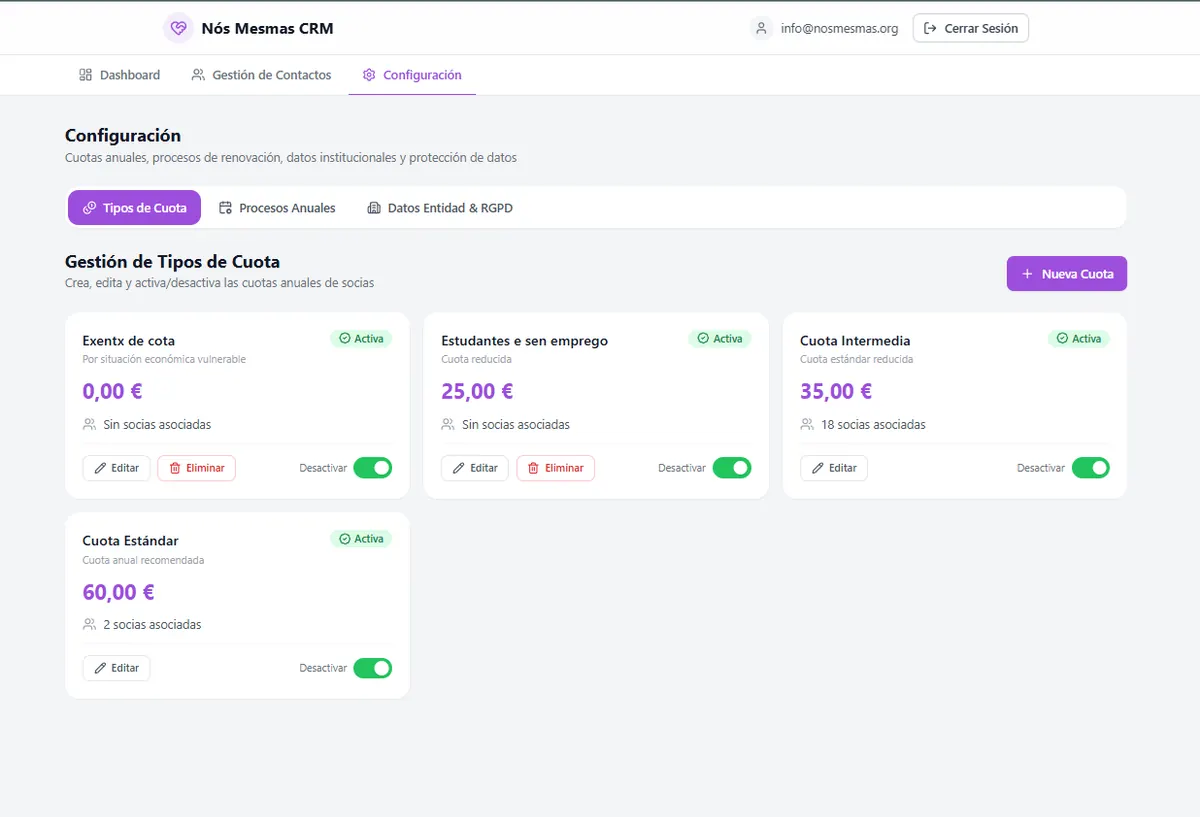This screenshot has width=1200, height=817.
Task: Click the info@nosmesmas.org account email
Action: click(x=839, y=29)
